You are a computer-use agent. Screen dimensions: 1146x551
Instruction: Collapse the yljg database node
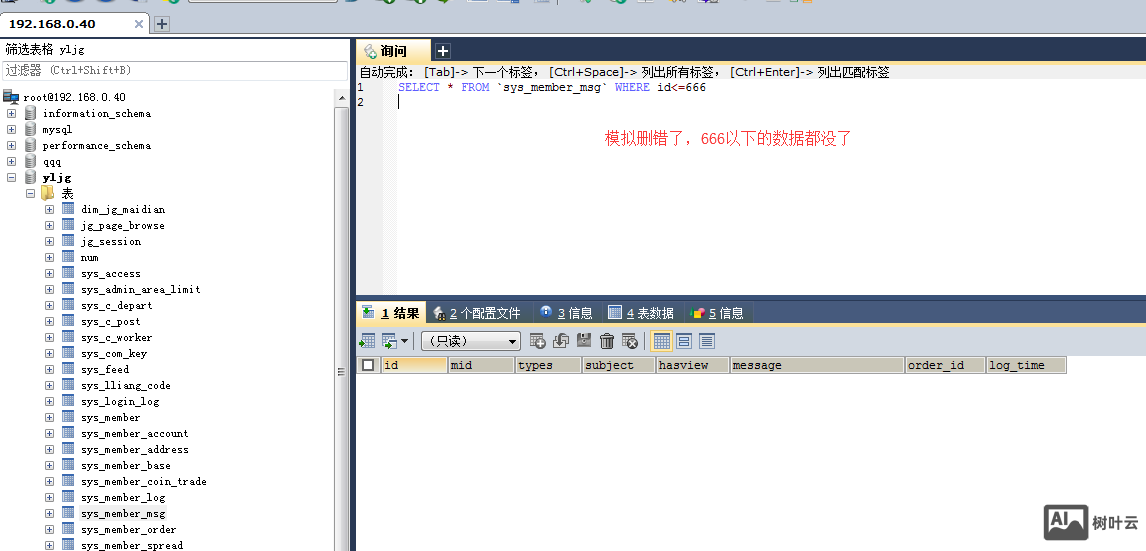(x=11, y=178)
